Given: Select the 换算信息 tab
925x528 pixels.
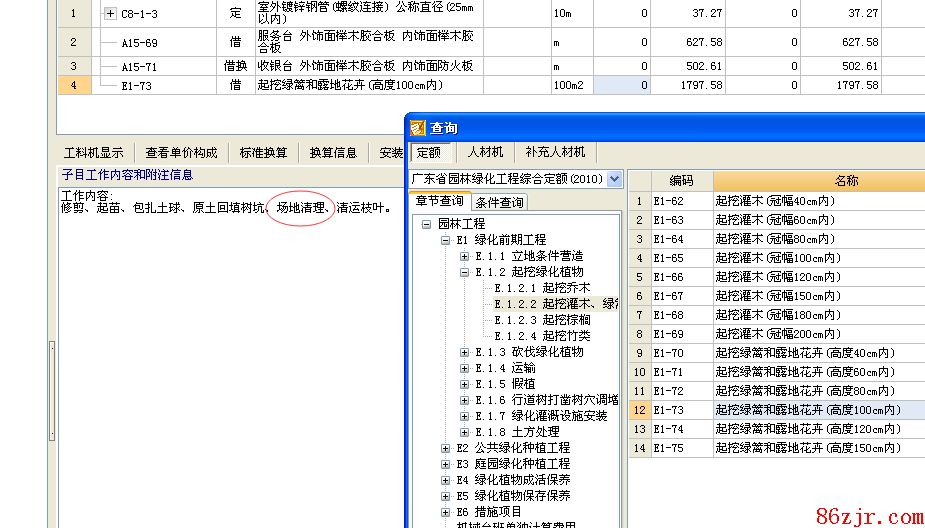Looking at the screenshot, I should click(333, 153).
